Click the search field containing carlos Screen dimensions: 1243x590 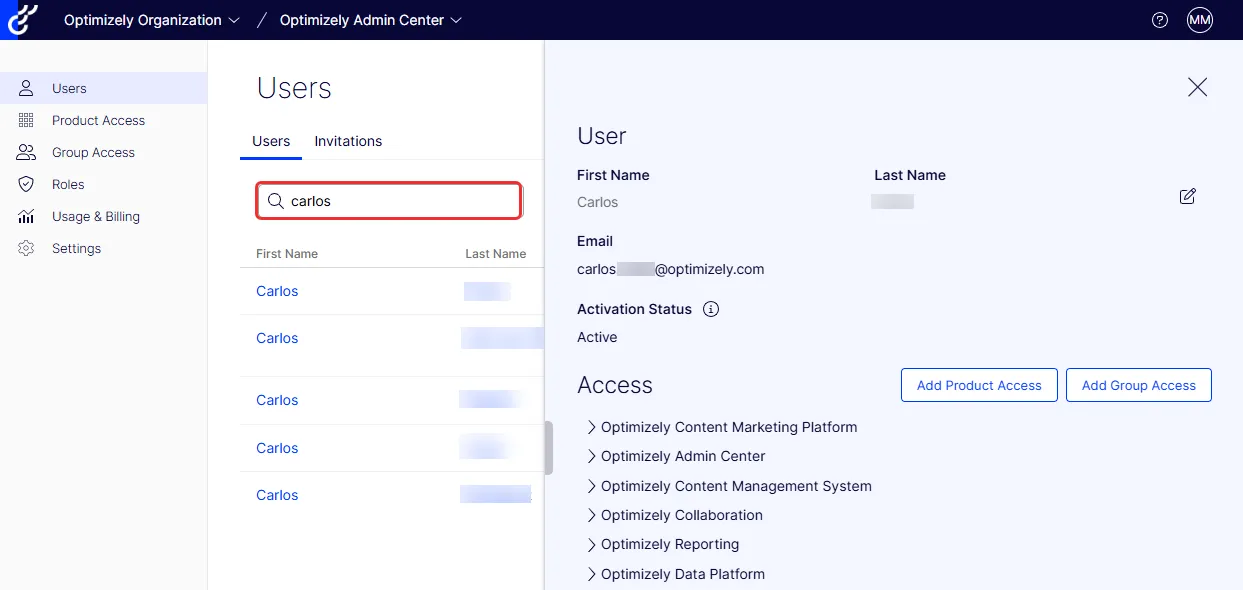coord(389,201)
